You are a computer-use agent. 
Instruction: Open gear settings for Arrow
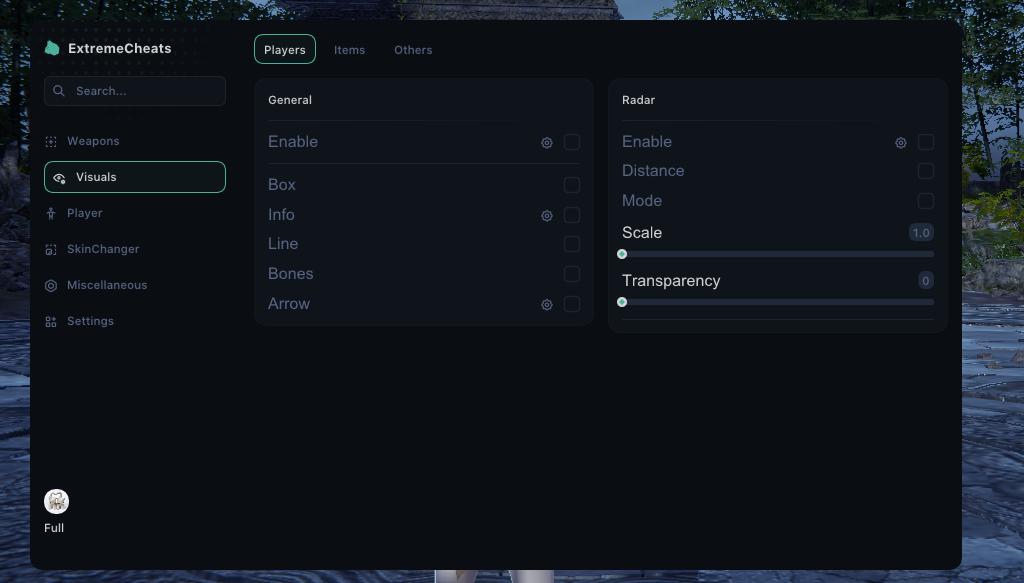point(547,304)
